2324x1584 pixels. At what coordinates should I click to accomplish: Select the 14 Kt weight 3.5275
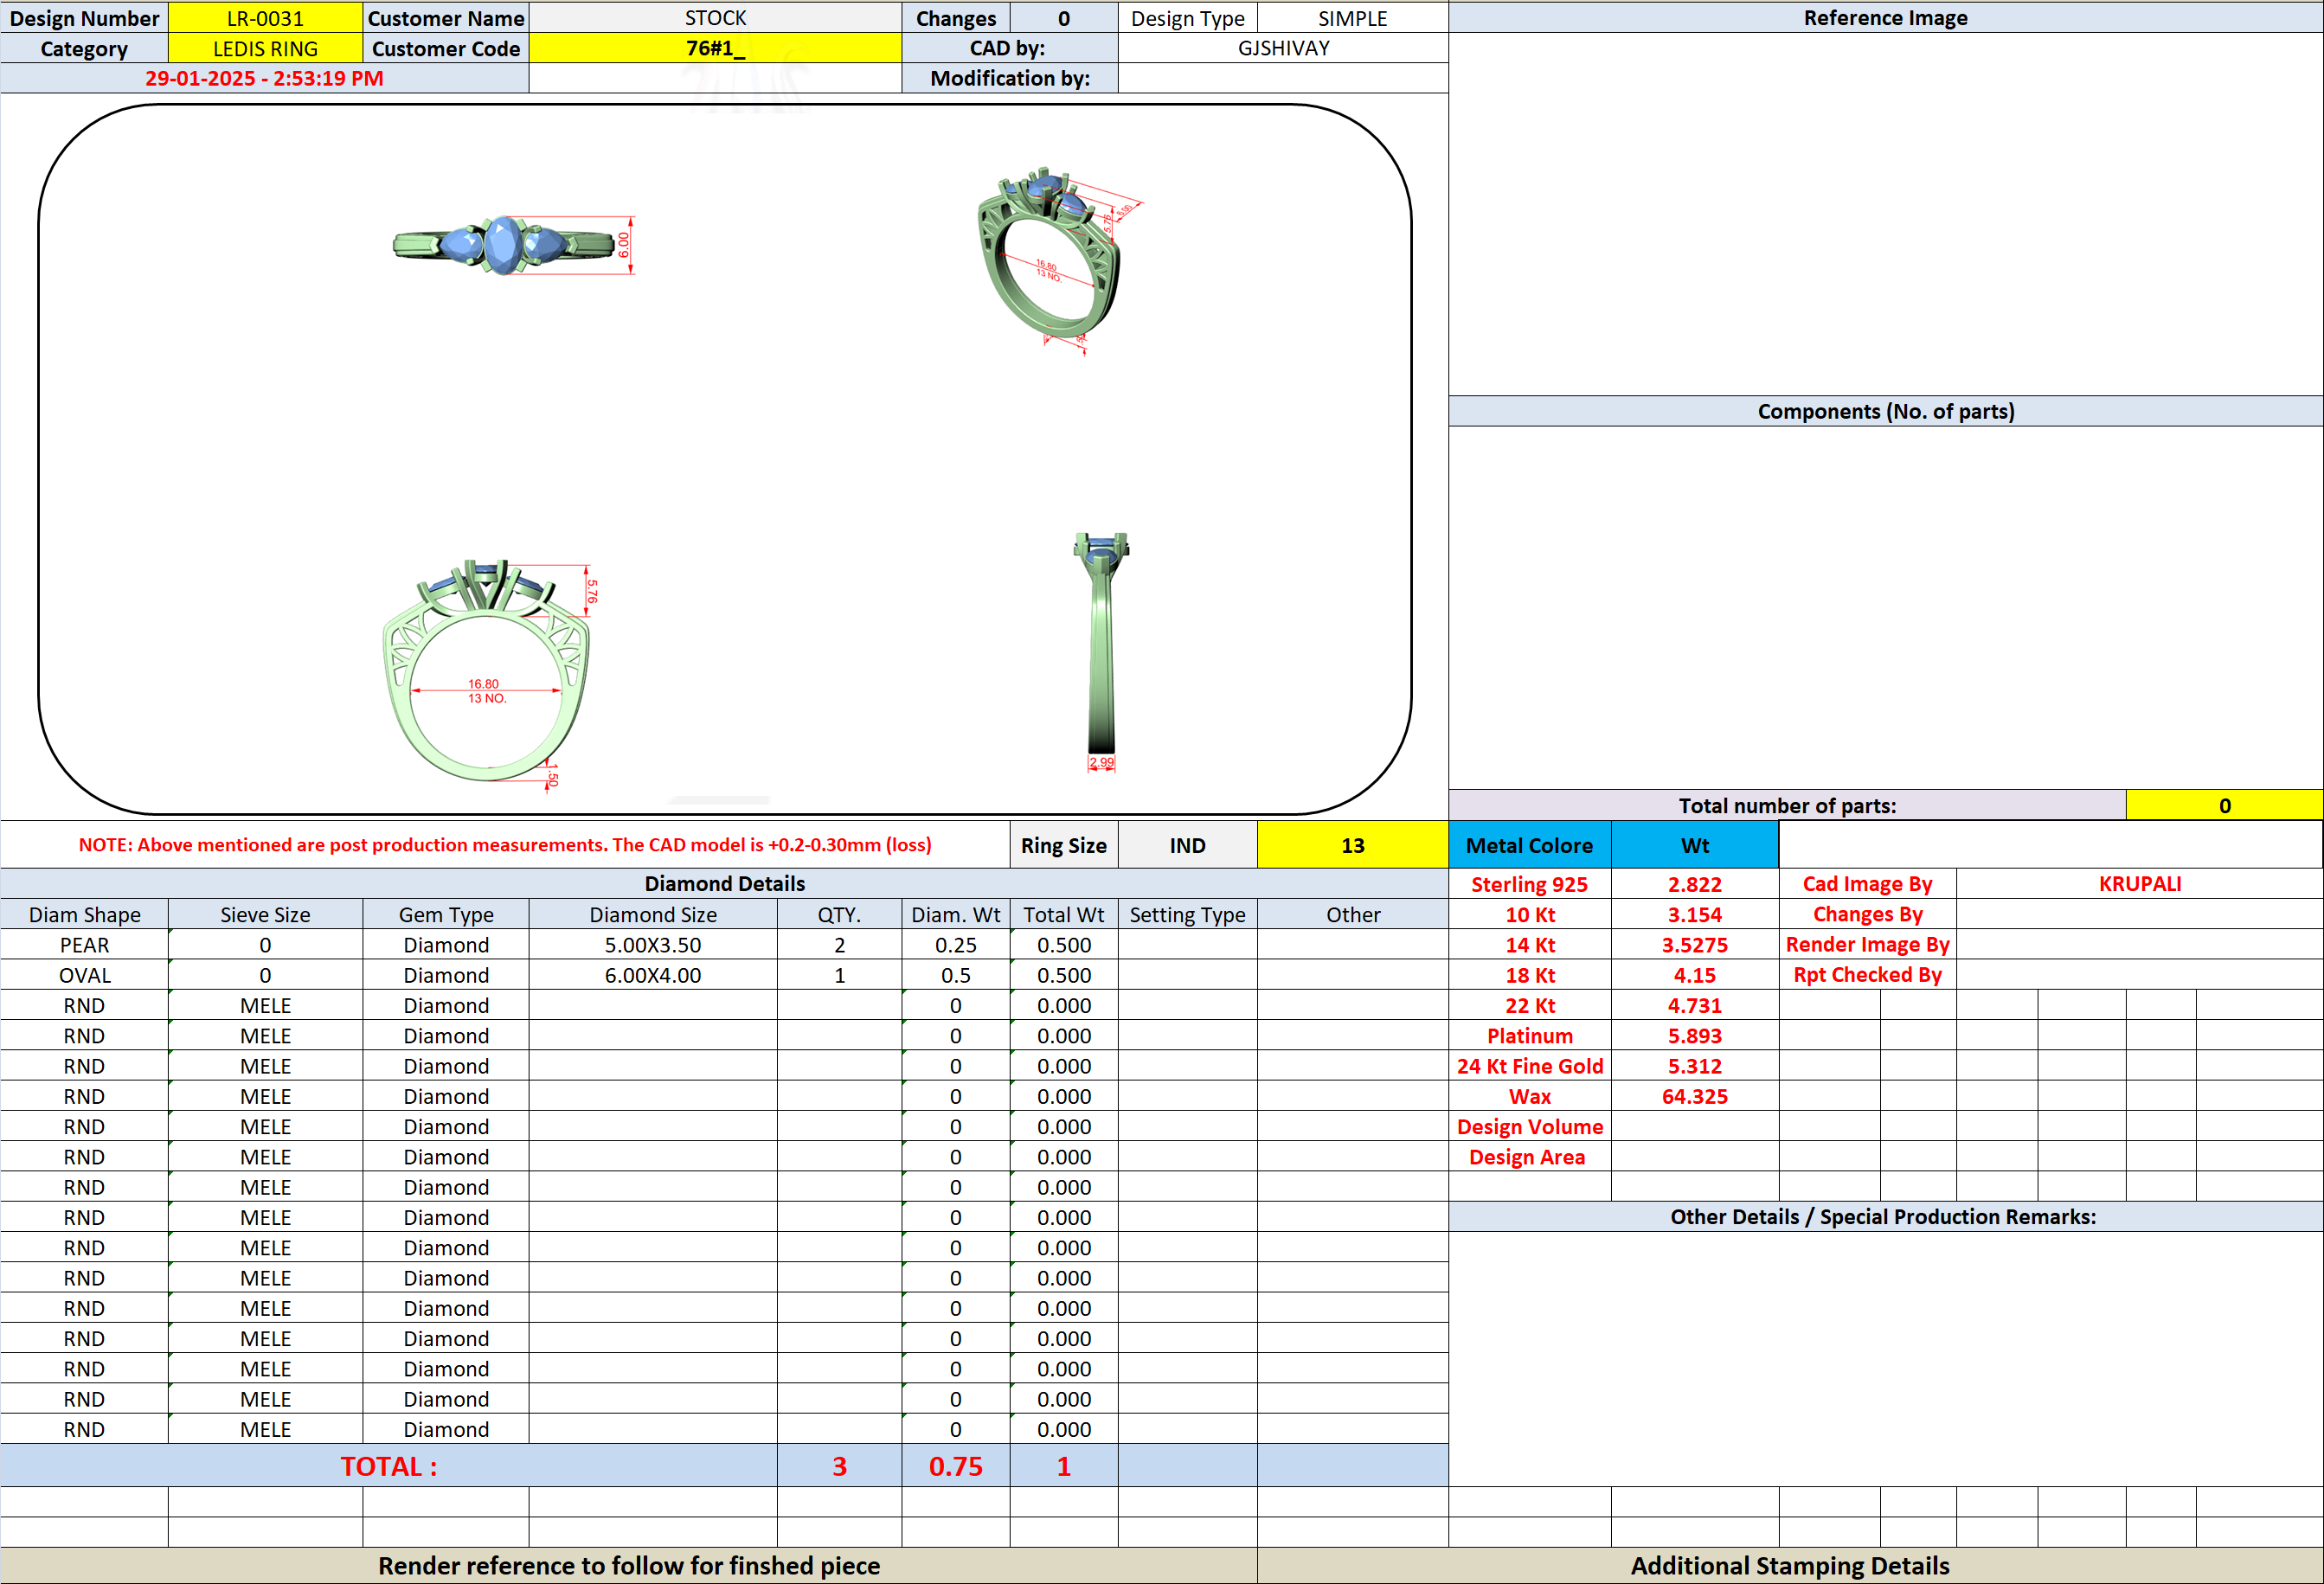pyautogui.click(x=1694, y=945)
